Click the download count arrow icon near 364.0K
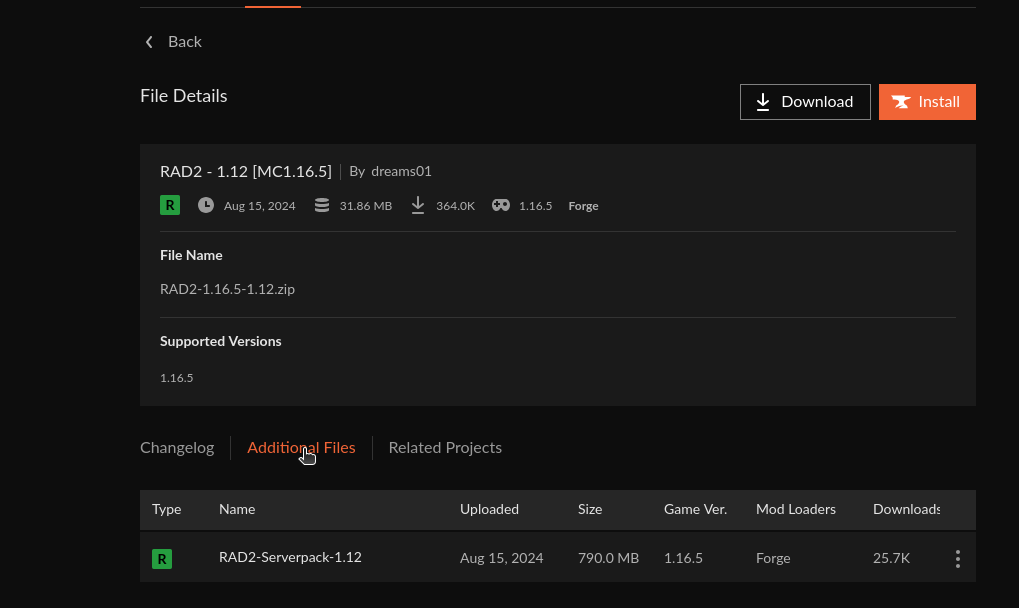Screen dimensions: 1019x608 pyautogui.click(x=418, y=205)
